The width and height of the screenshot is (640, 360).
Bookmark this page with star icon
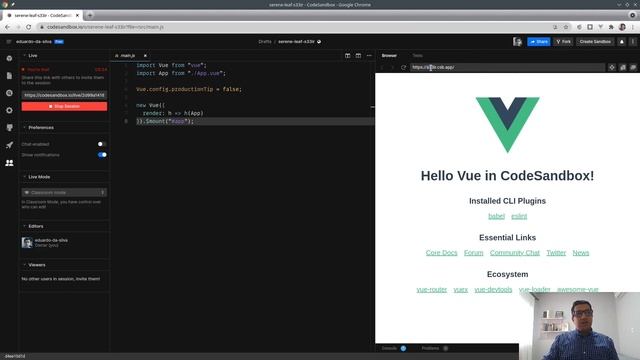[566, 27]
